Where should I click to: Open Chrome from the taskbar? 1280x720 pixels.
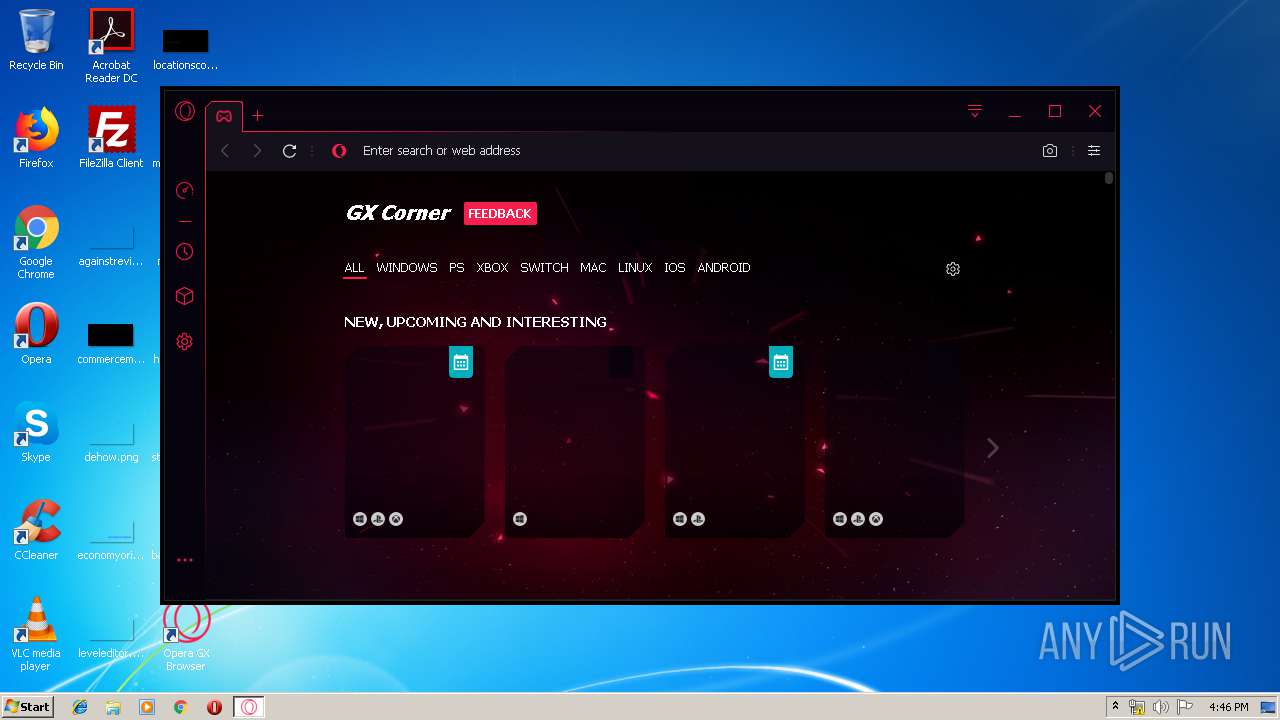pos(180,707)
